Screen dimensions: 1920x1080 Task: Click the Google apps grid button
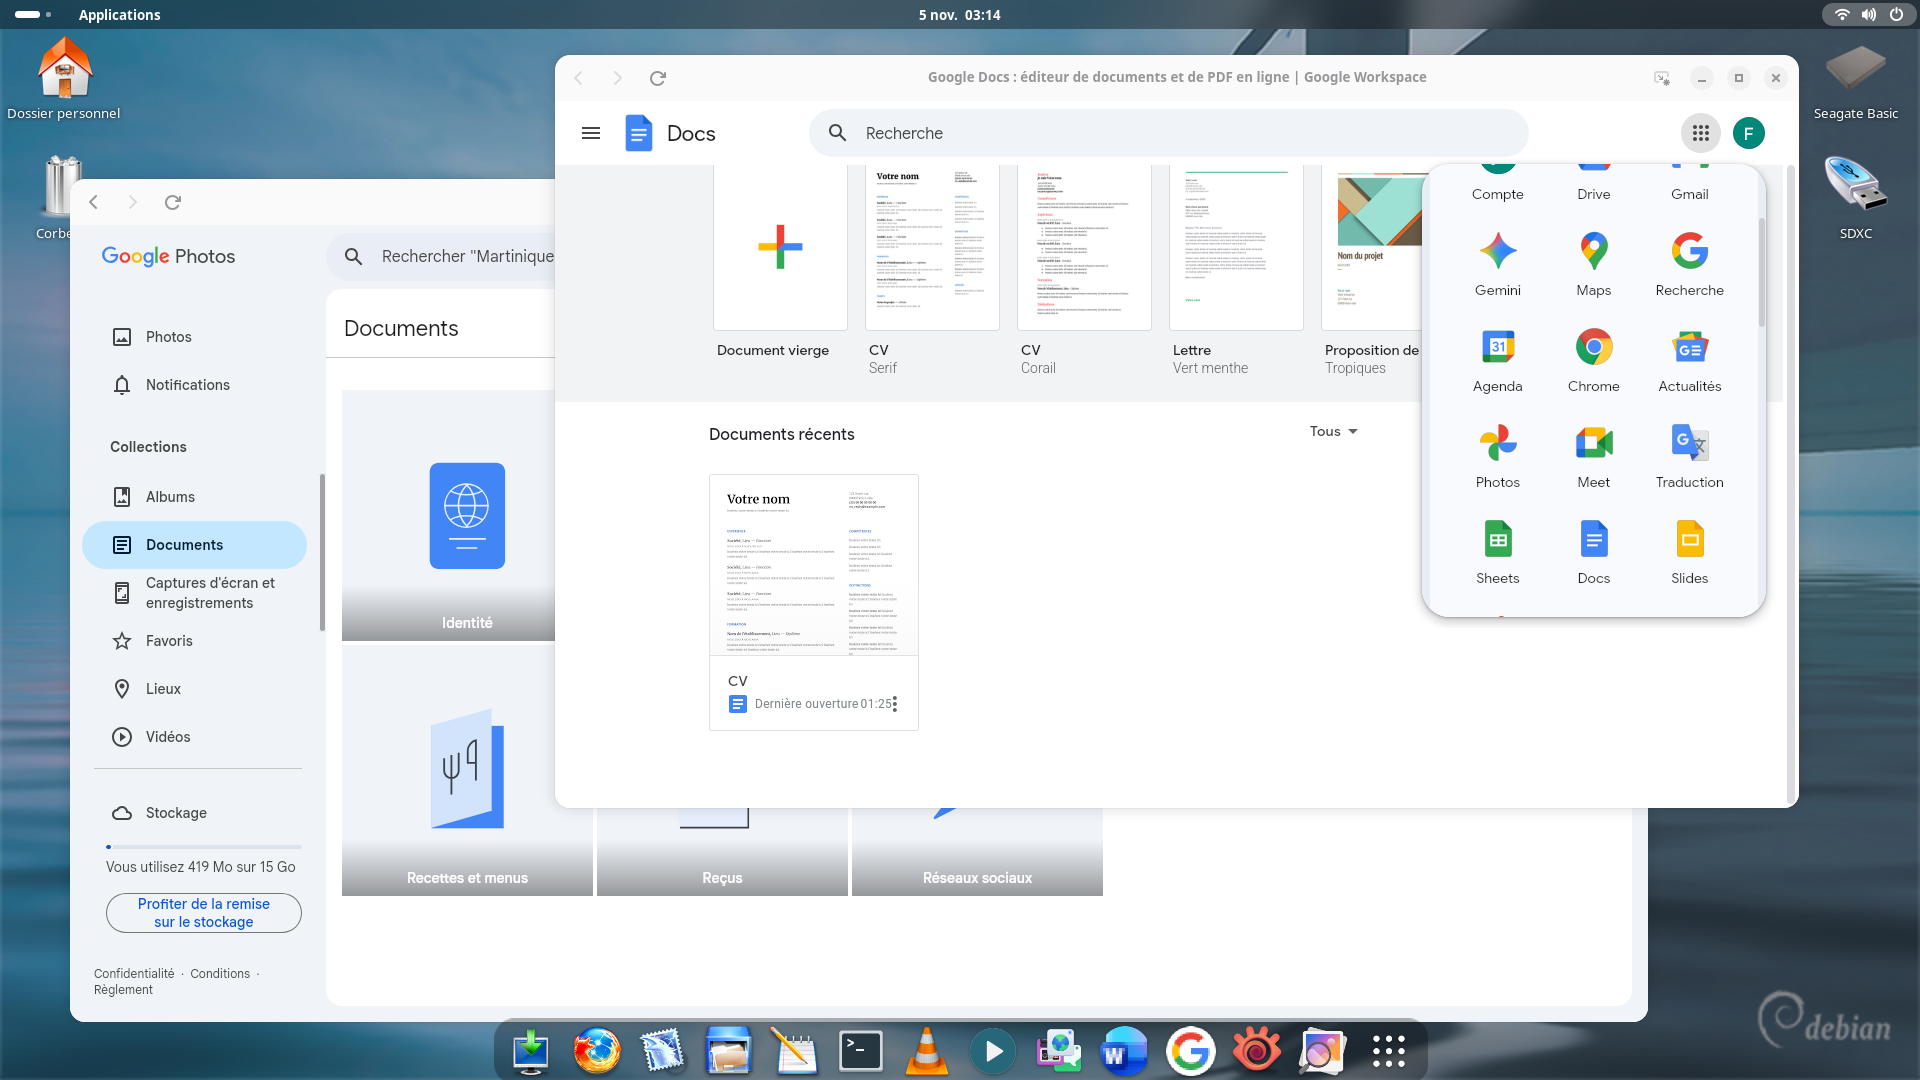(1700, 133)
